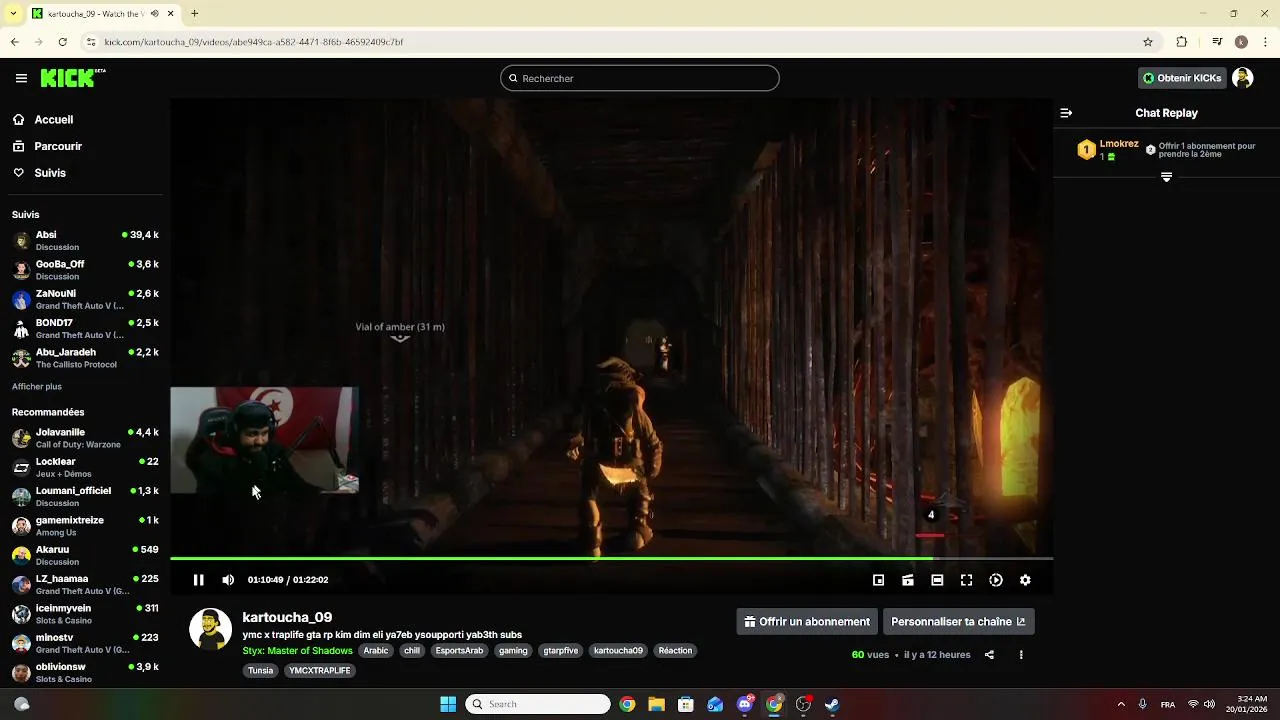The image size is (1280, 720).
Task: Open the hamburger menu next to Kick logo
Action: point(21,78)
